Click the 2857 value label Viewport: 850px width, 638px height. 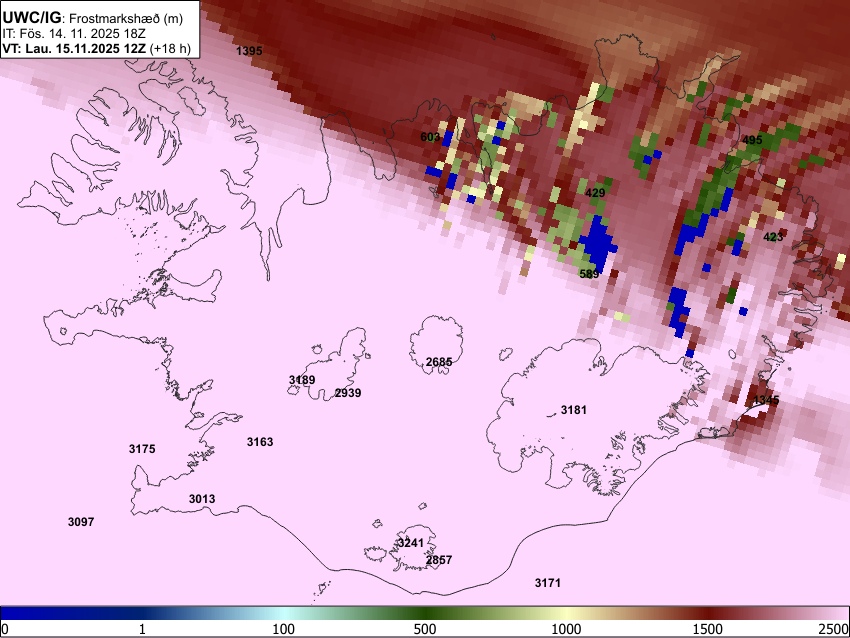tap(439, 559)
